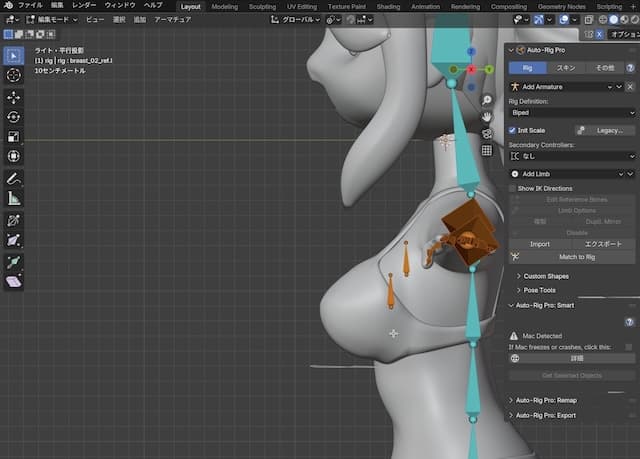The height and width of the screenshot is (459, 640).
Task: Pick the Annotate pencil tool
Action: pyautogui.click(x=14, y=179)
